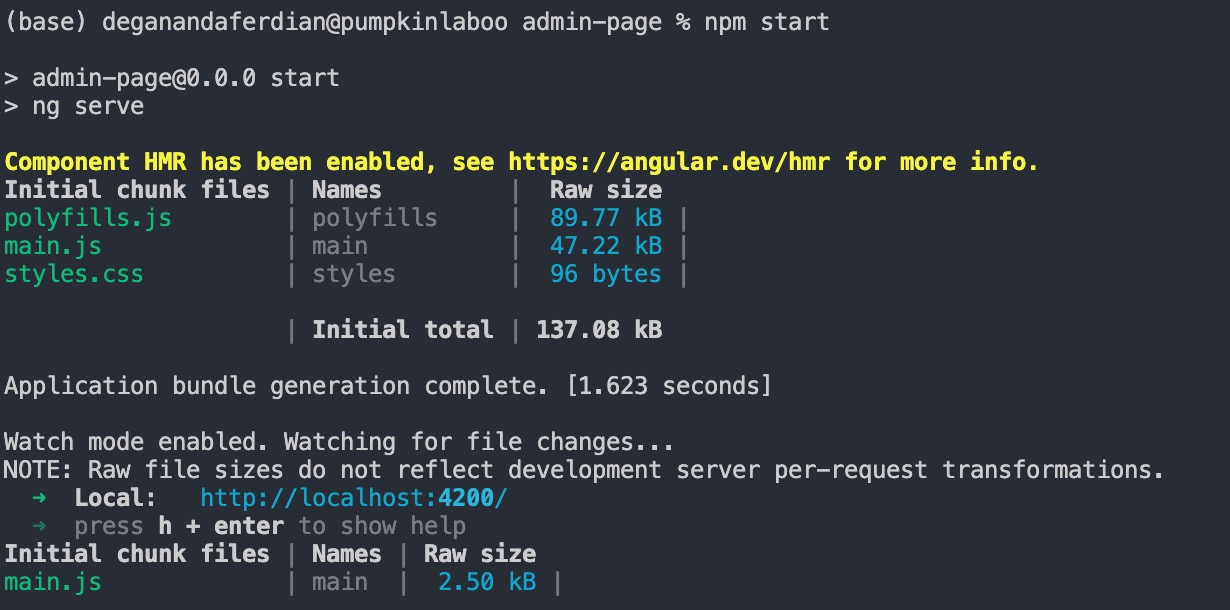Click the "Raw size" header above 89.77 kB

pos(606,190)
